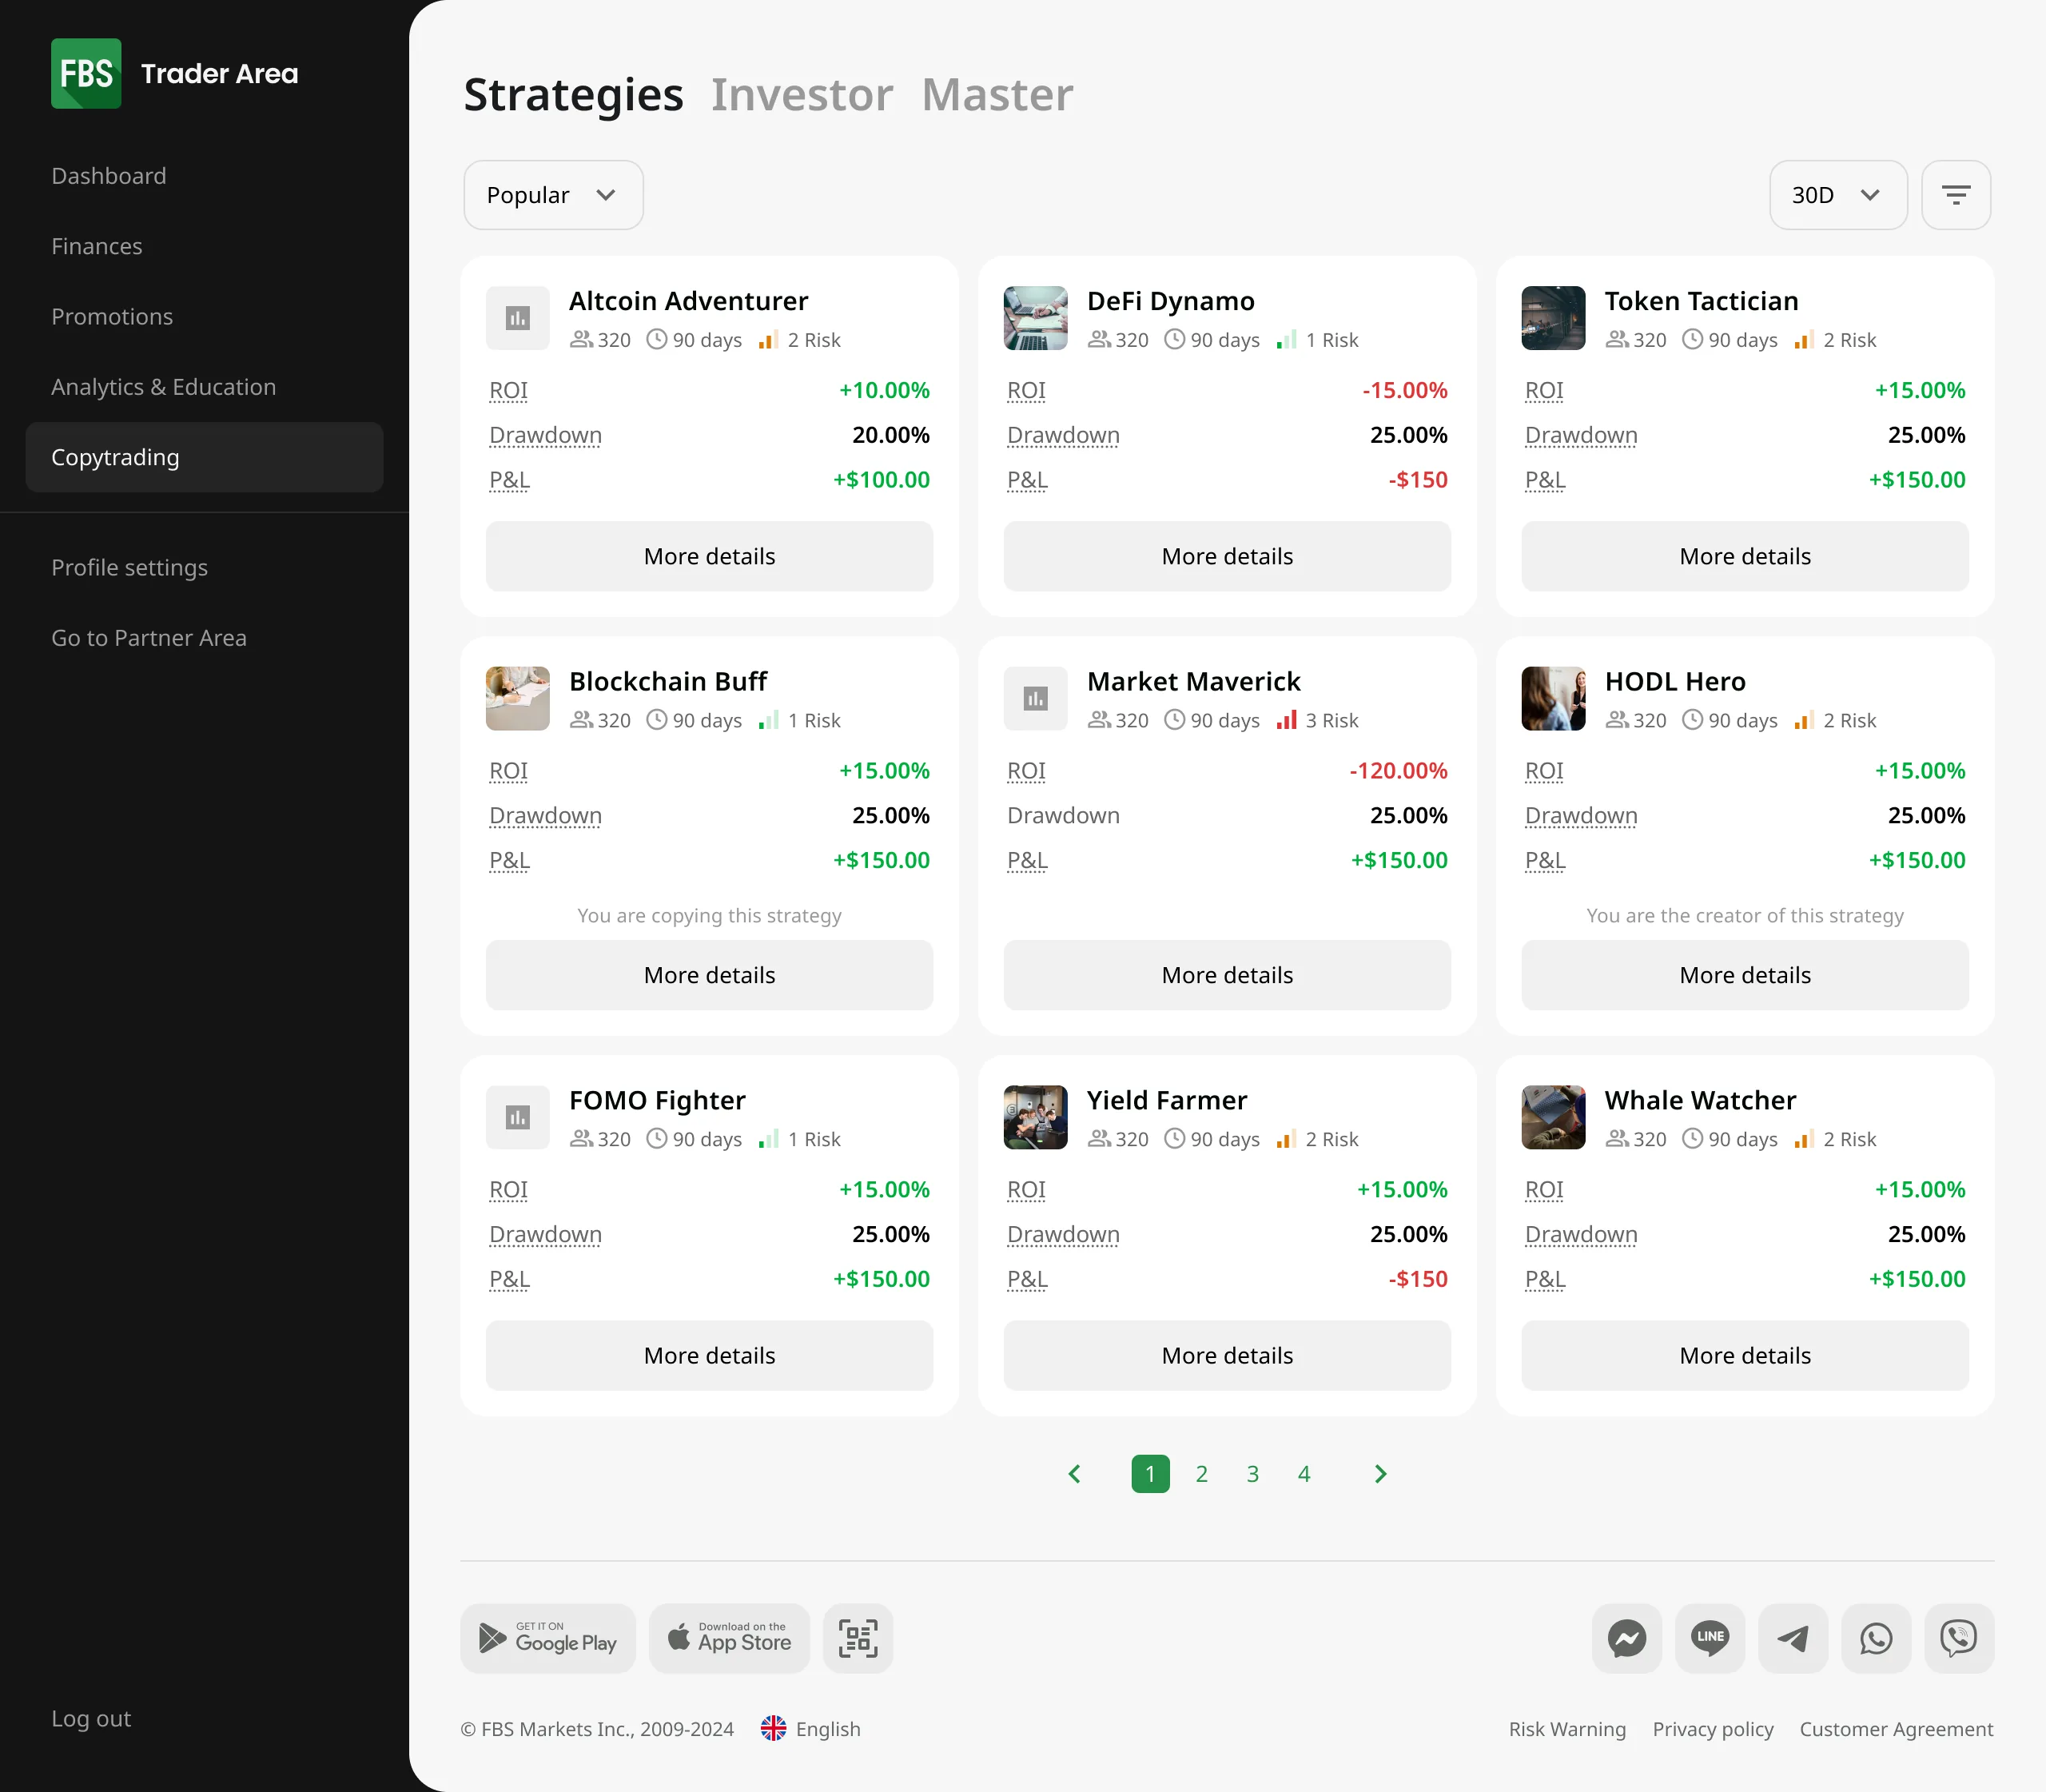Screen dimensions: 2046x1792
Task: View More details for Altcoin Adventurer
Action: click(x=708, y=556)
